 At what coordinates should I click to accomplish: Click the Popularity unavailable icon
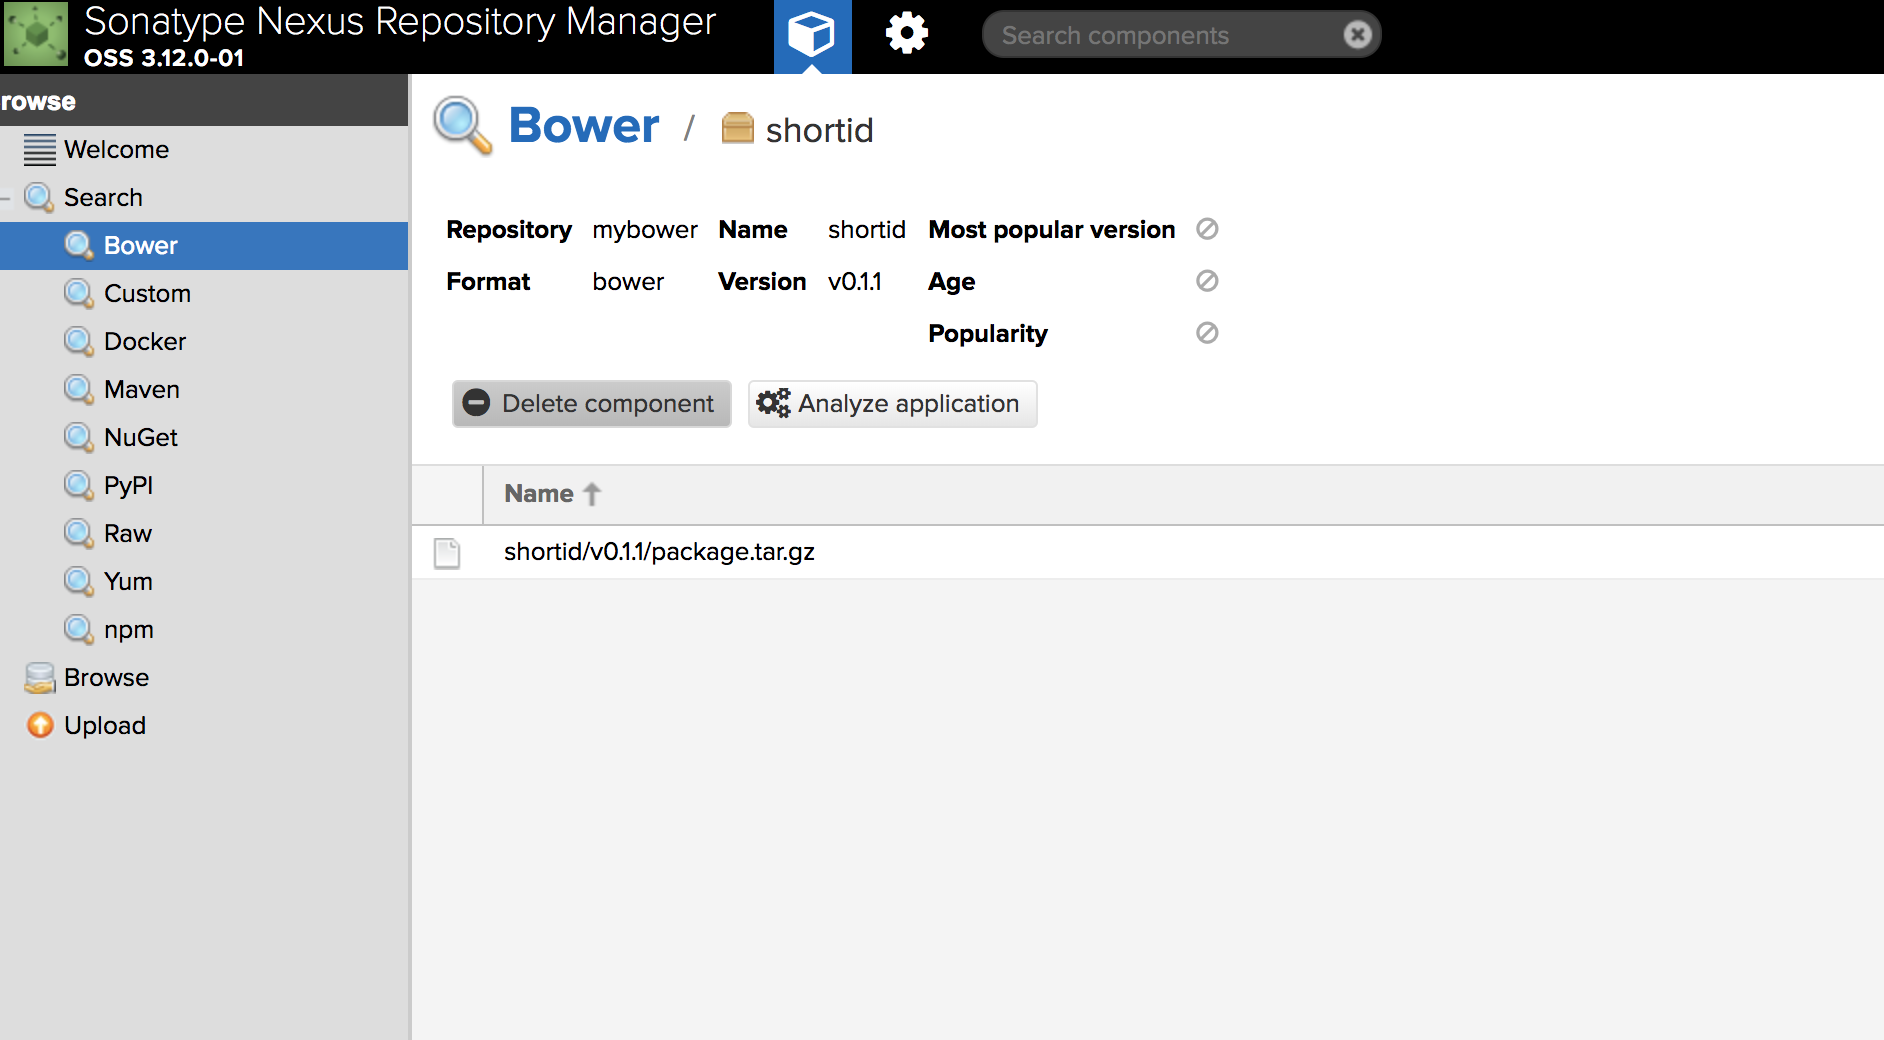click(x=1207, y=333)
